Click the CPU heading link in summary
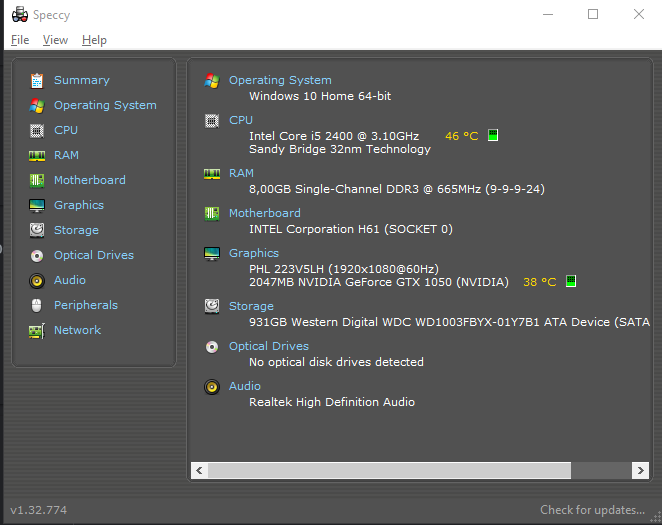The height and width of the screenshot is (525, 662). pos(241,120)
